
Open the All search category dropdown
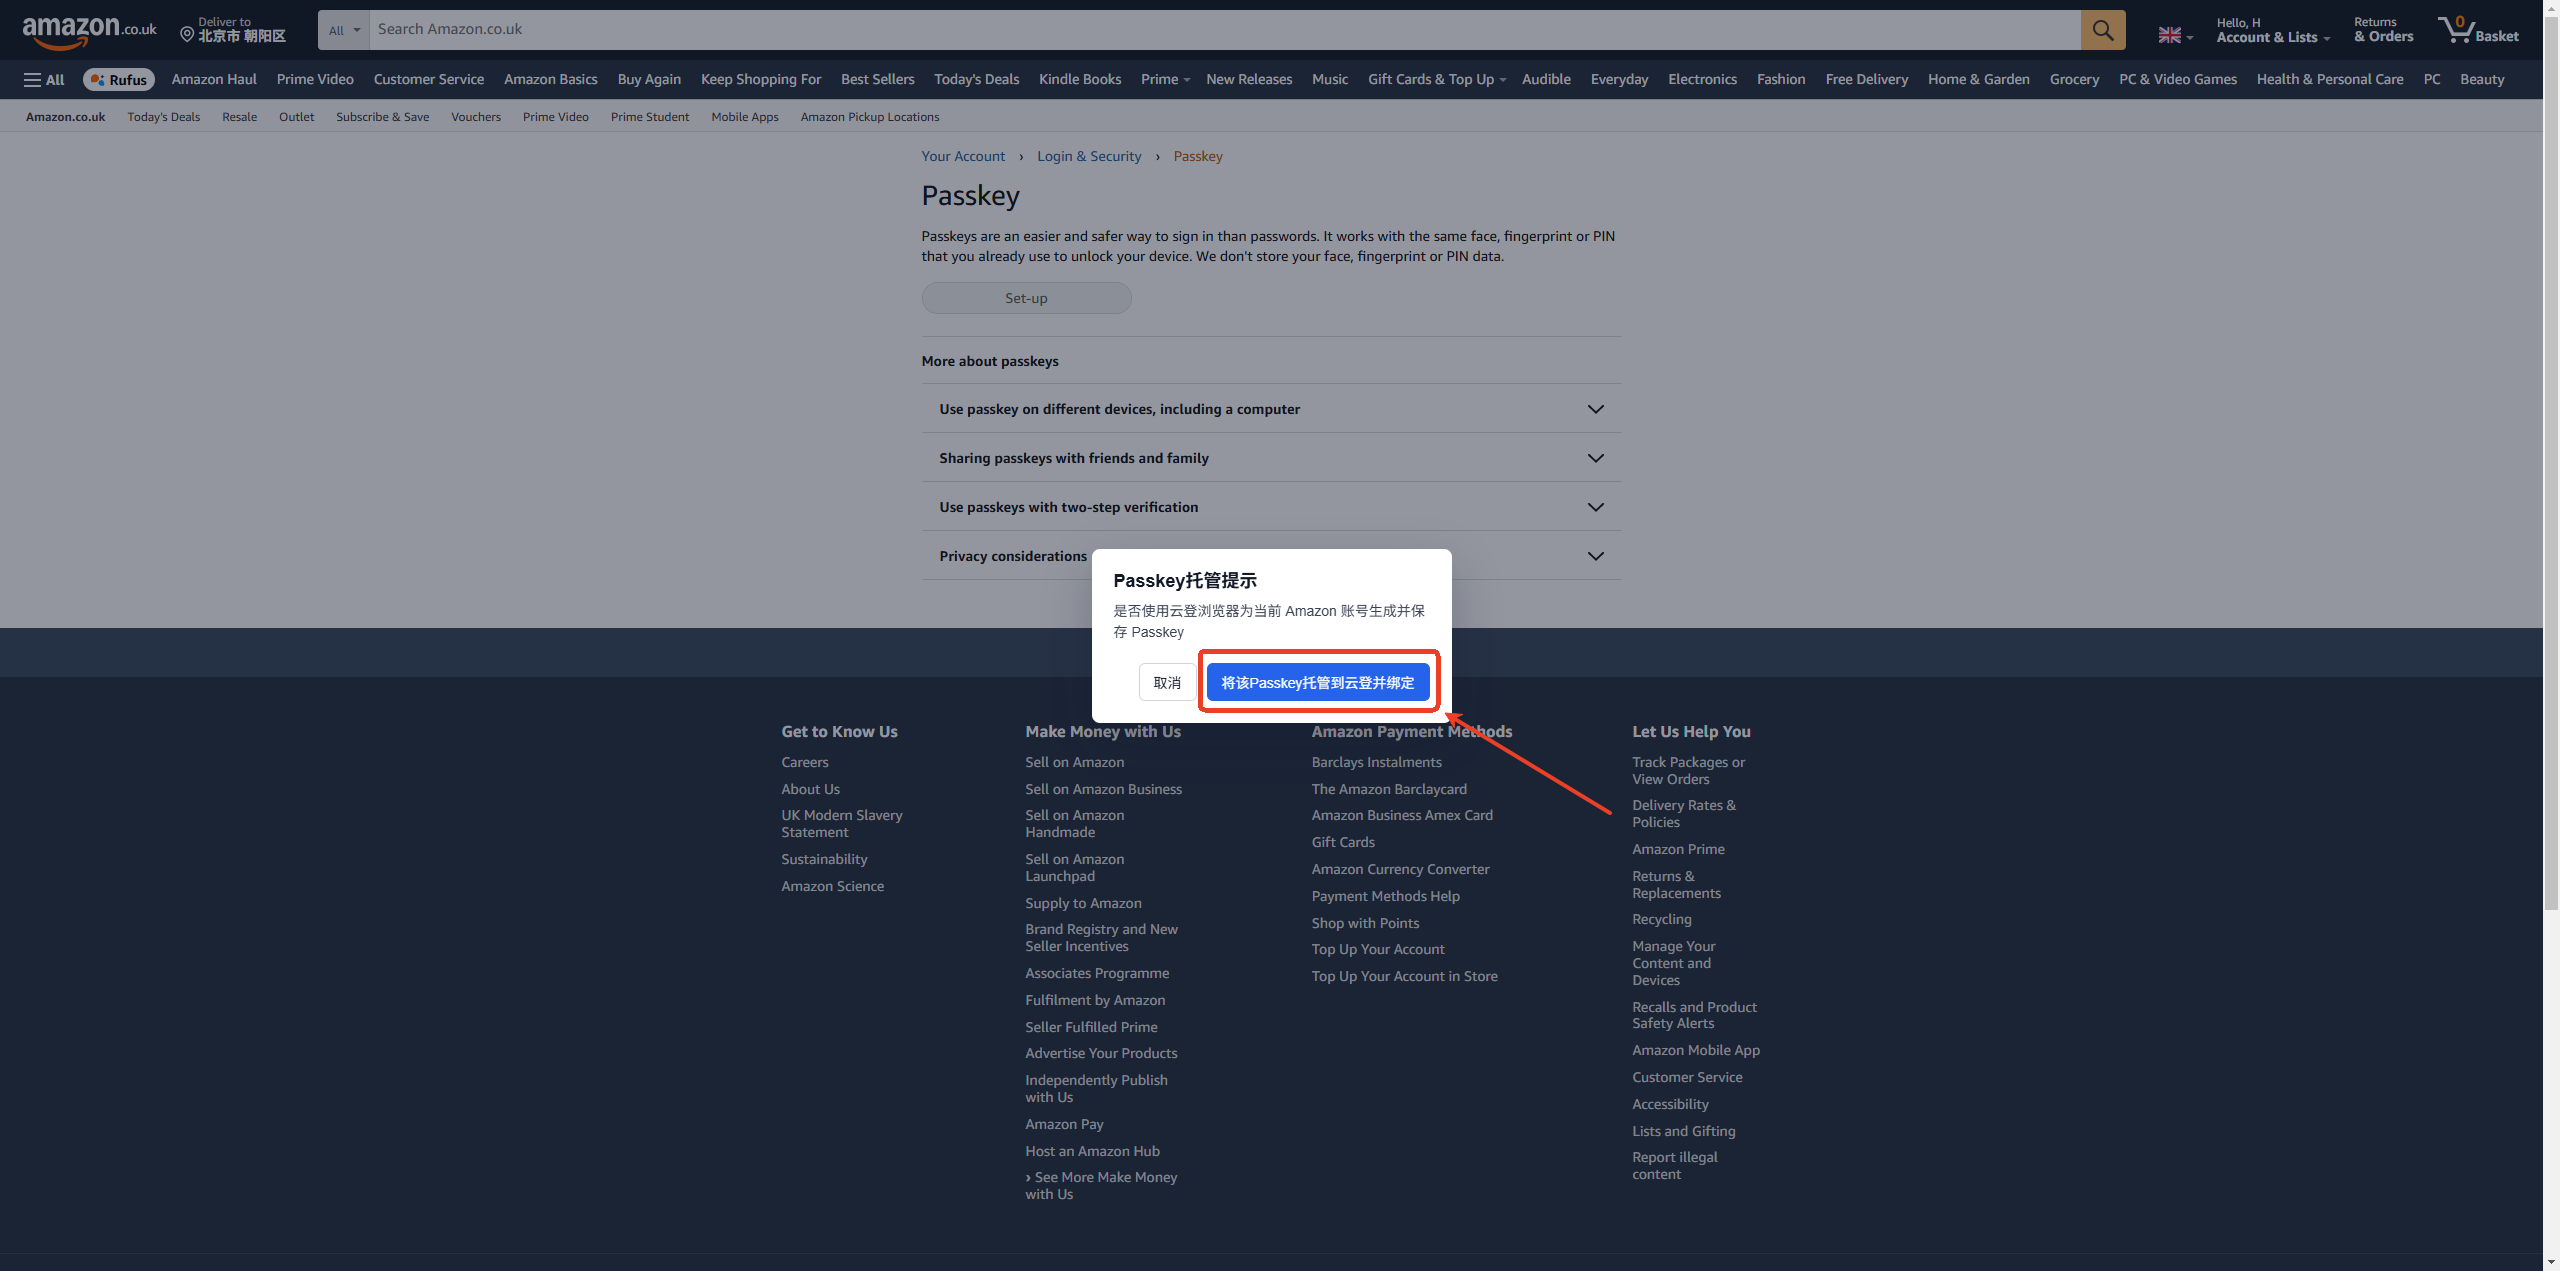(x=344, y=30)
